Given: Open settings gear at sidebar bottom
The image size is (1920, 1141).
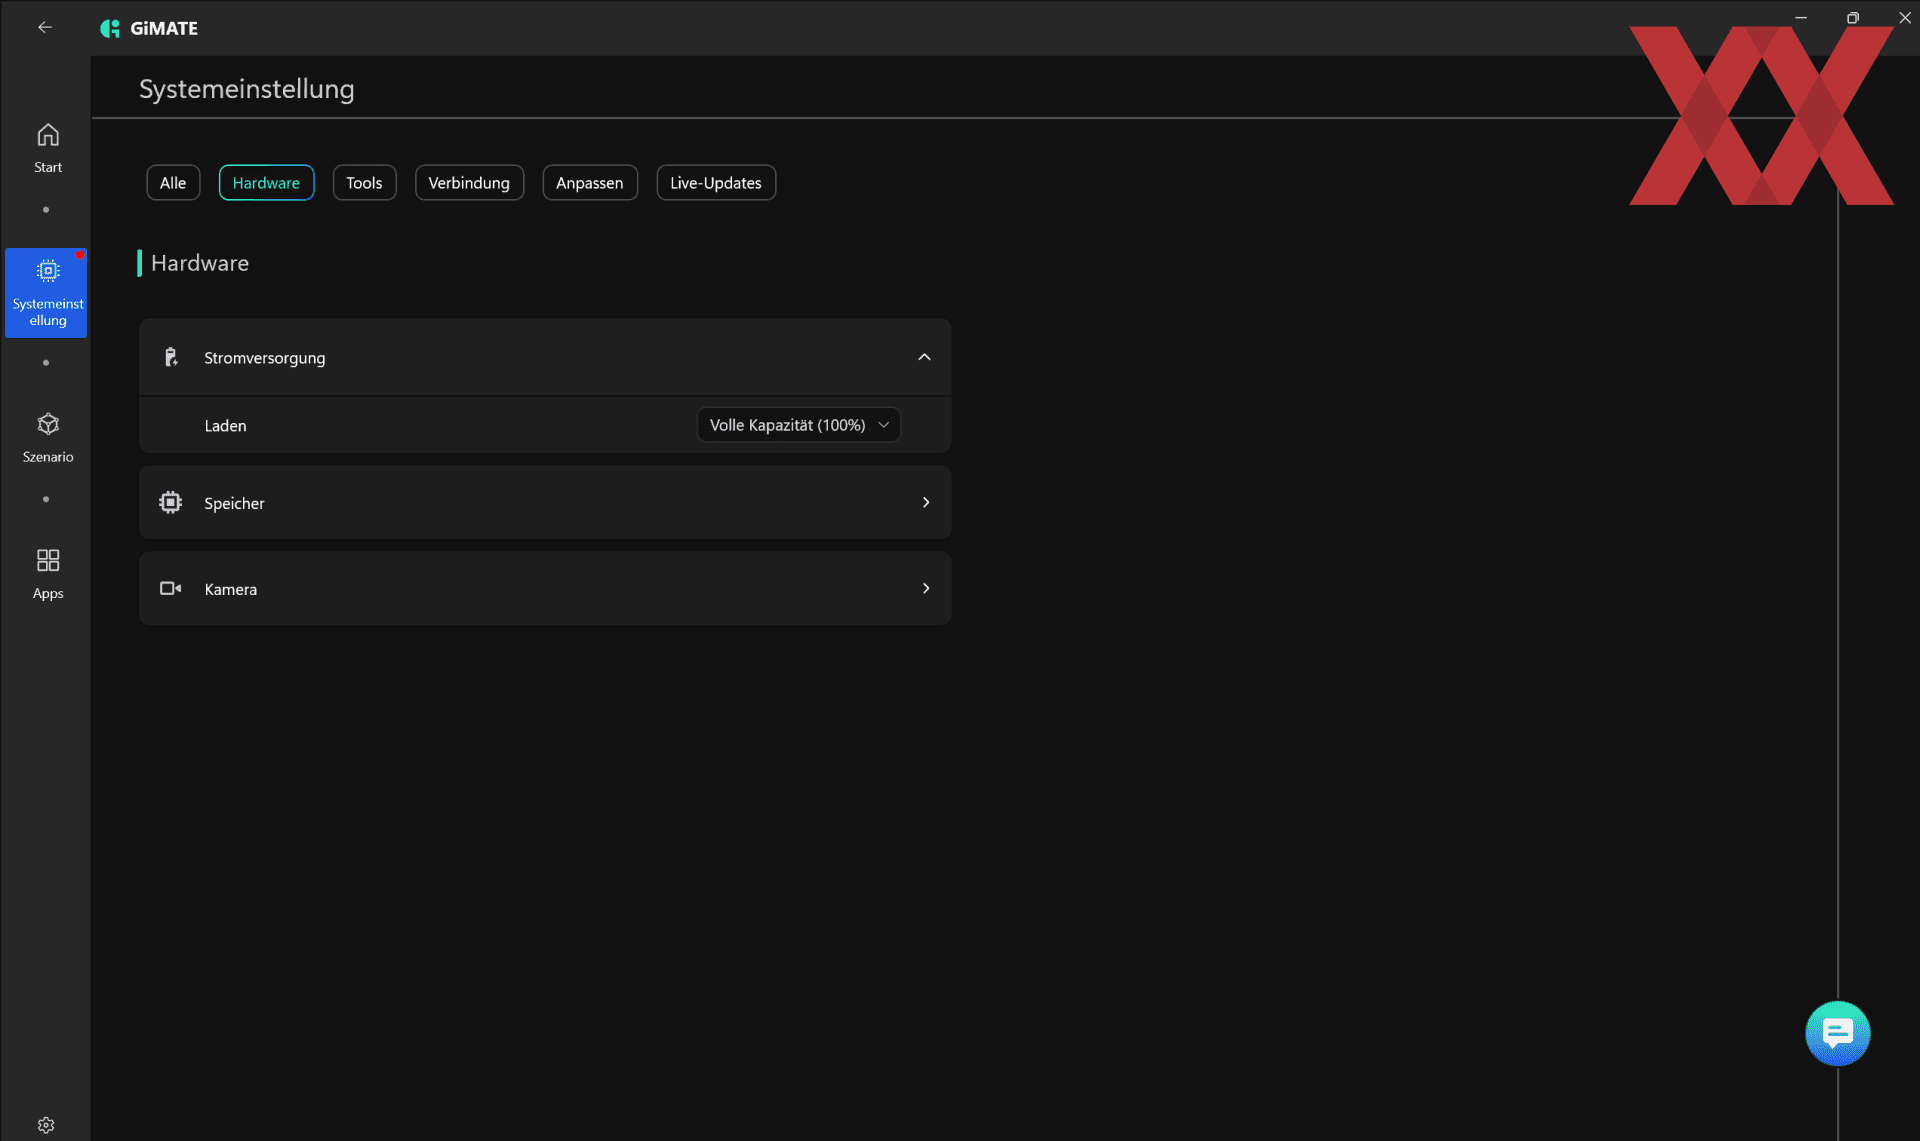Looking at the screenshot, I should coord(46,1125).
